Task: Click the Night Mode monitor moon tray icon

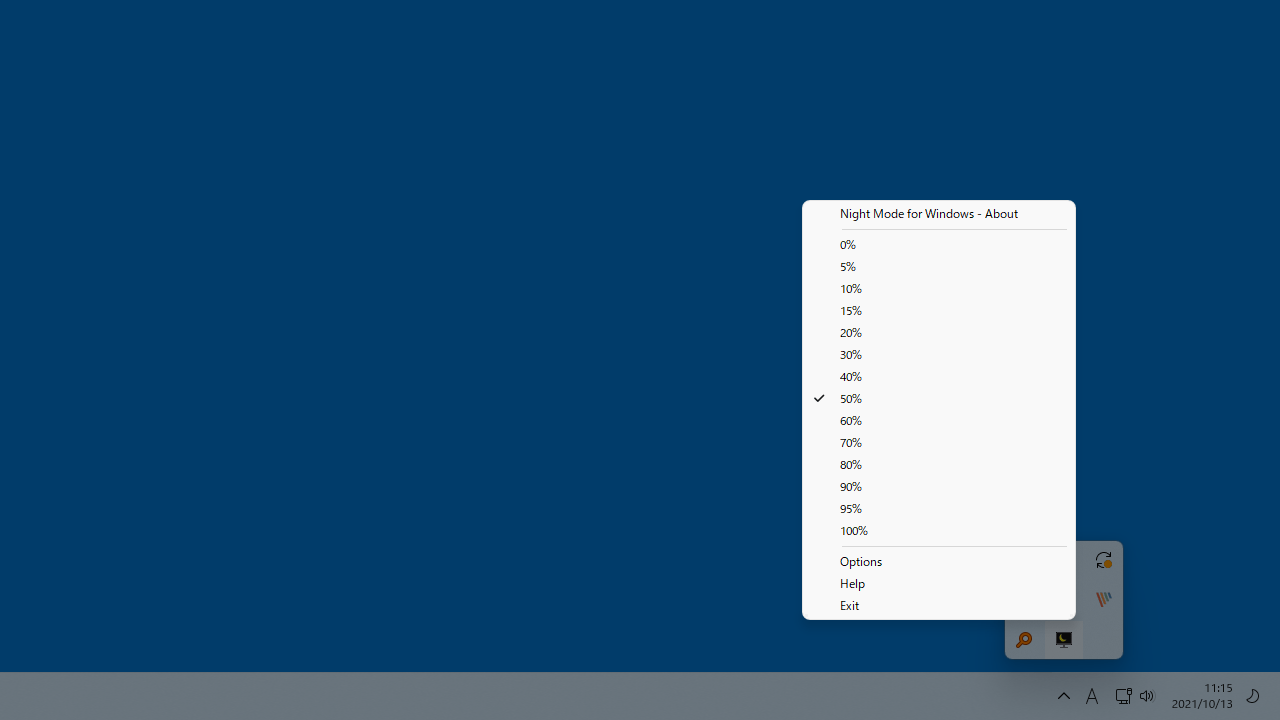Action: click(1064, 640)
